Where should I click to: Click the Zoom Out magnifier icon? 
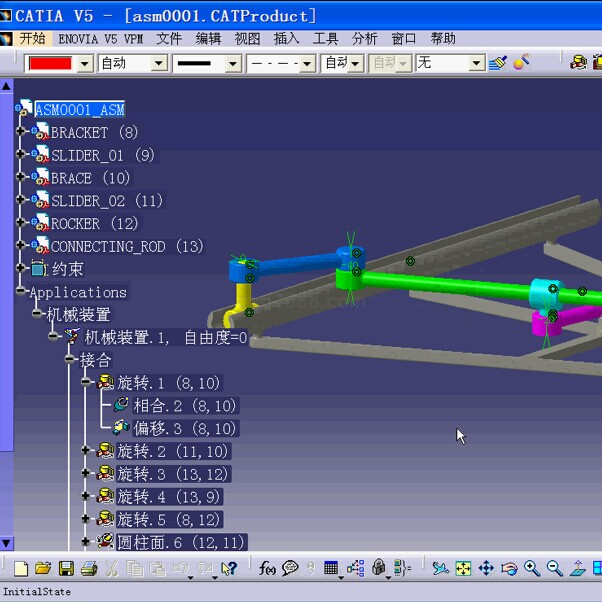click(555, 569)
